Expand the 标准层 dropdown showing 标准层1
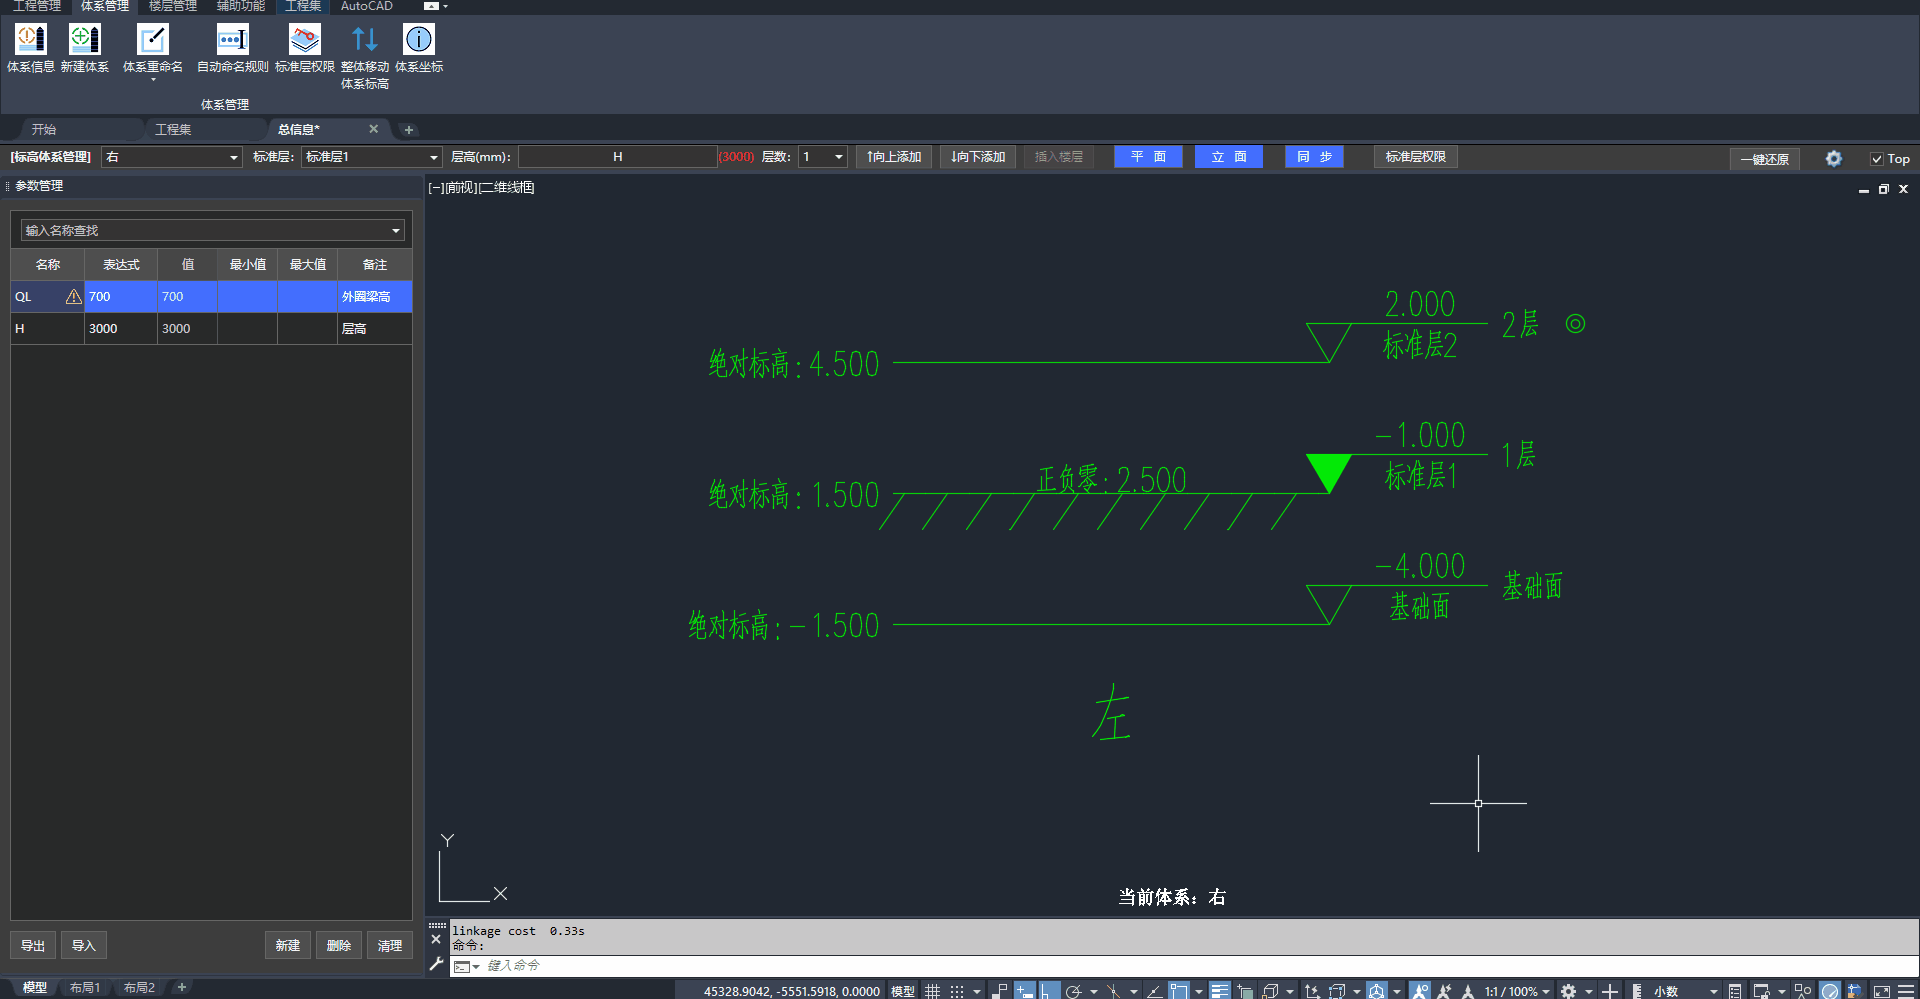 (x=433, y=157)
